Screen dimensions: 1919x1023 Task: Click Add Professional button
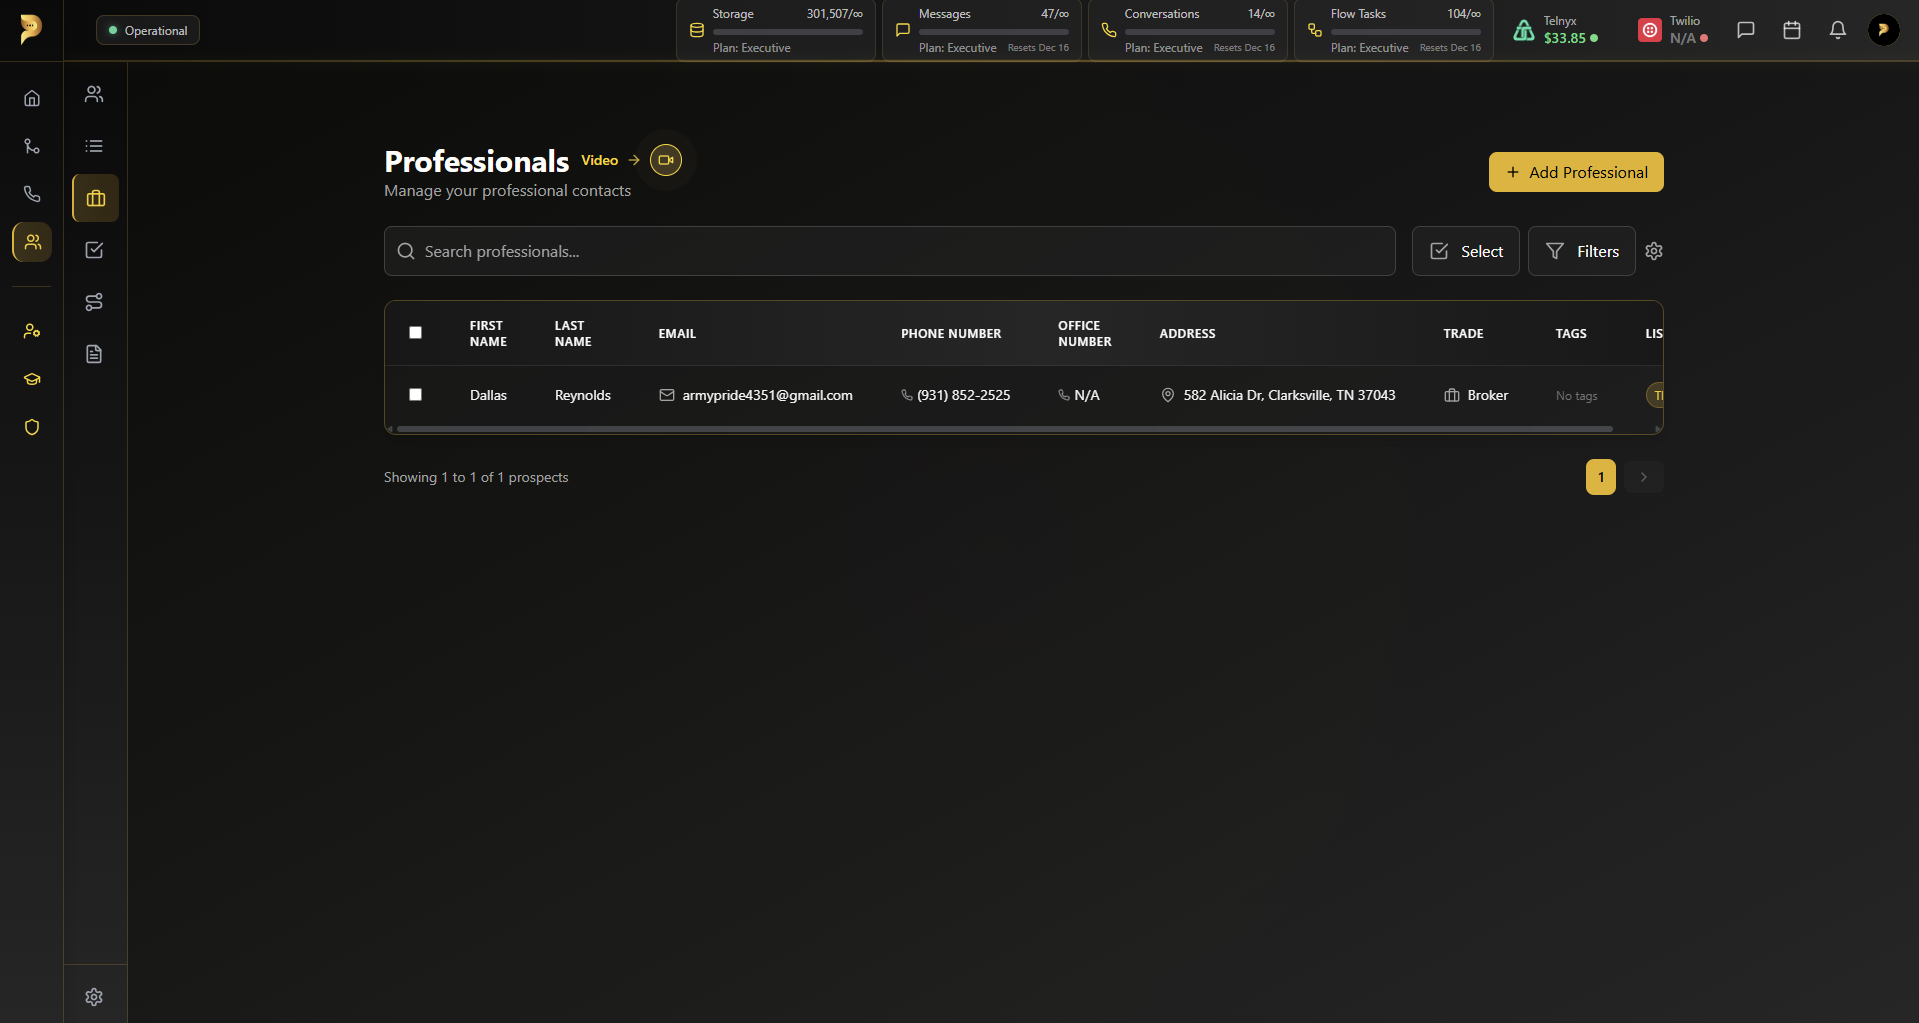pyautogui.click(x=1576, y=172)
